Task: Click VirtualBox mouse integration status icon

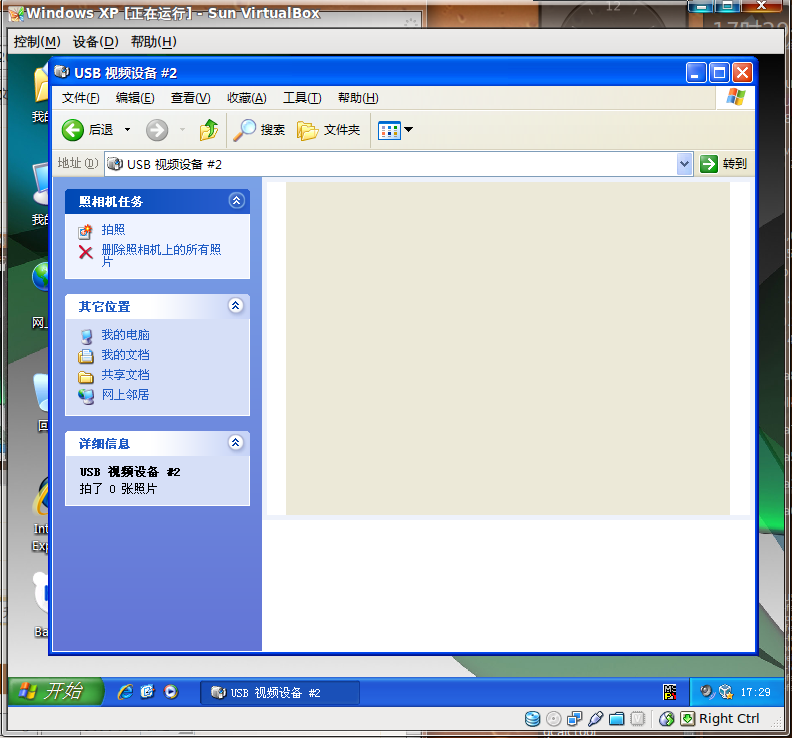Action: [x=667, y=718]
